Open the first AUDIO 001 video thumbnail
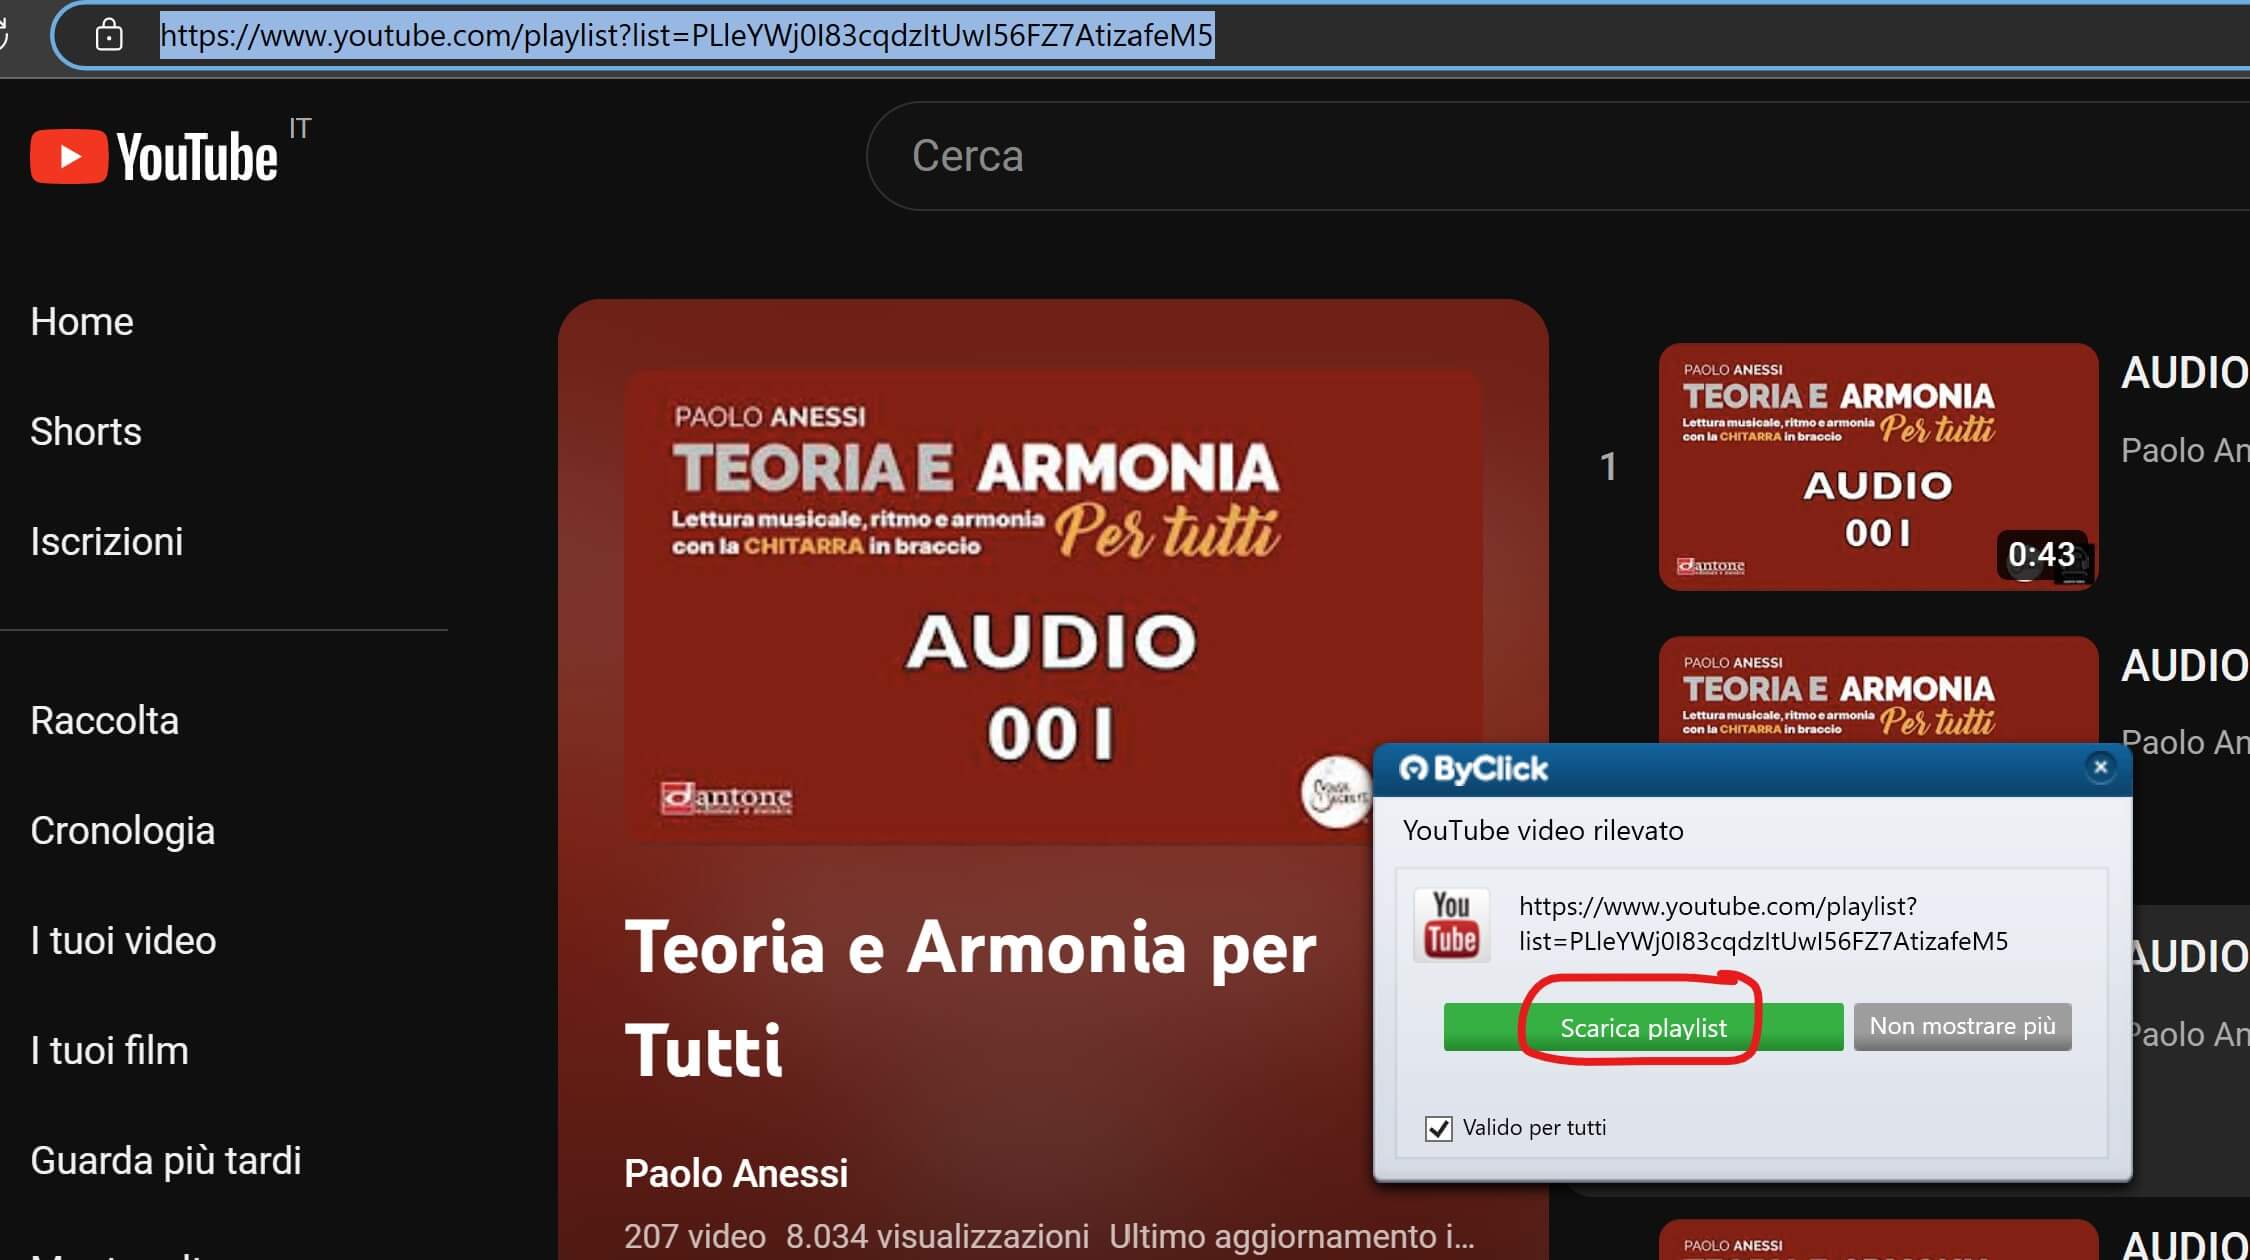The image size is (2250, 1260). [x=1877, y=466]
